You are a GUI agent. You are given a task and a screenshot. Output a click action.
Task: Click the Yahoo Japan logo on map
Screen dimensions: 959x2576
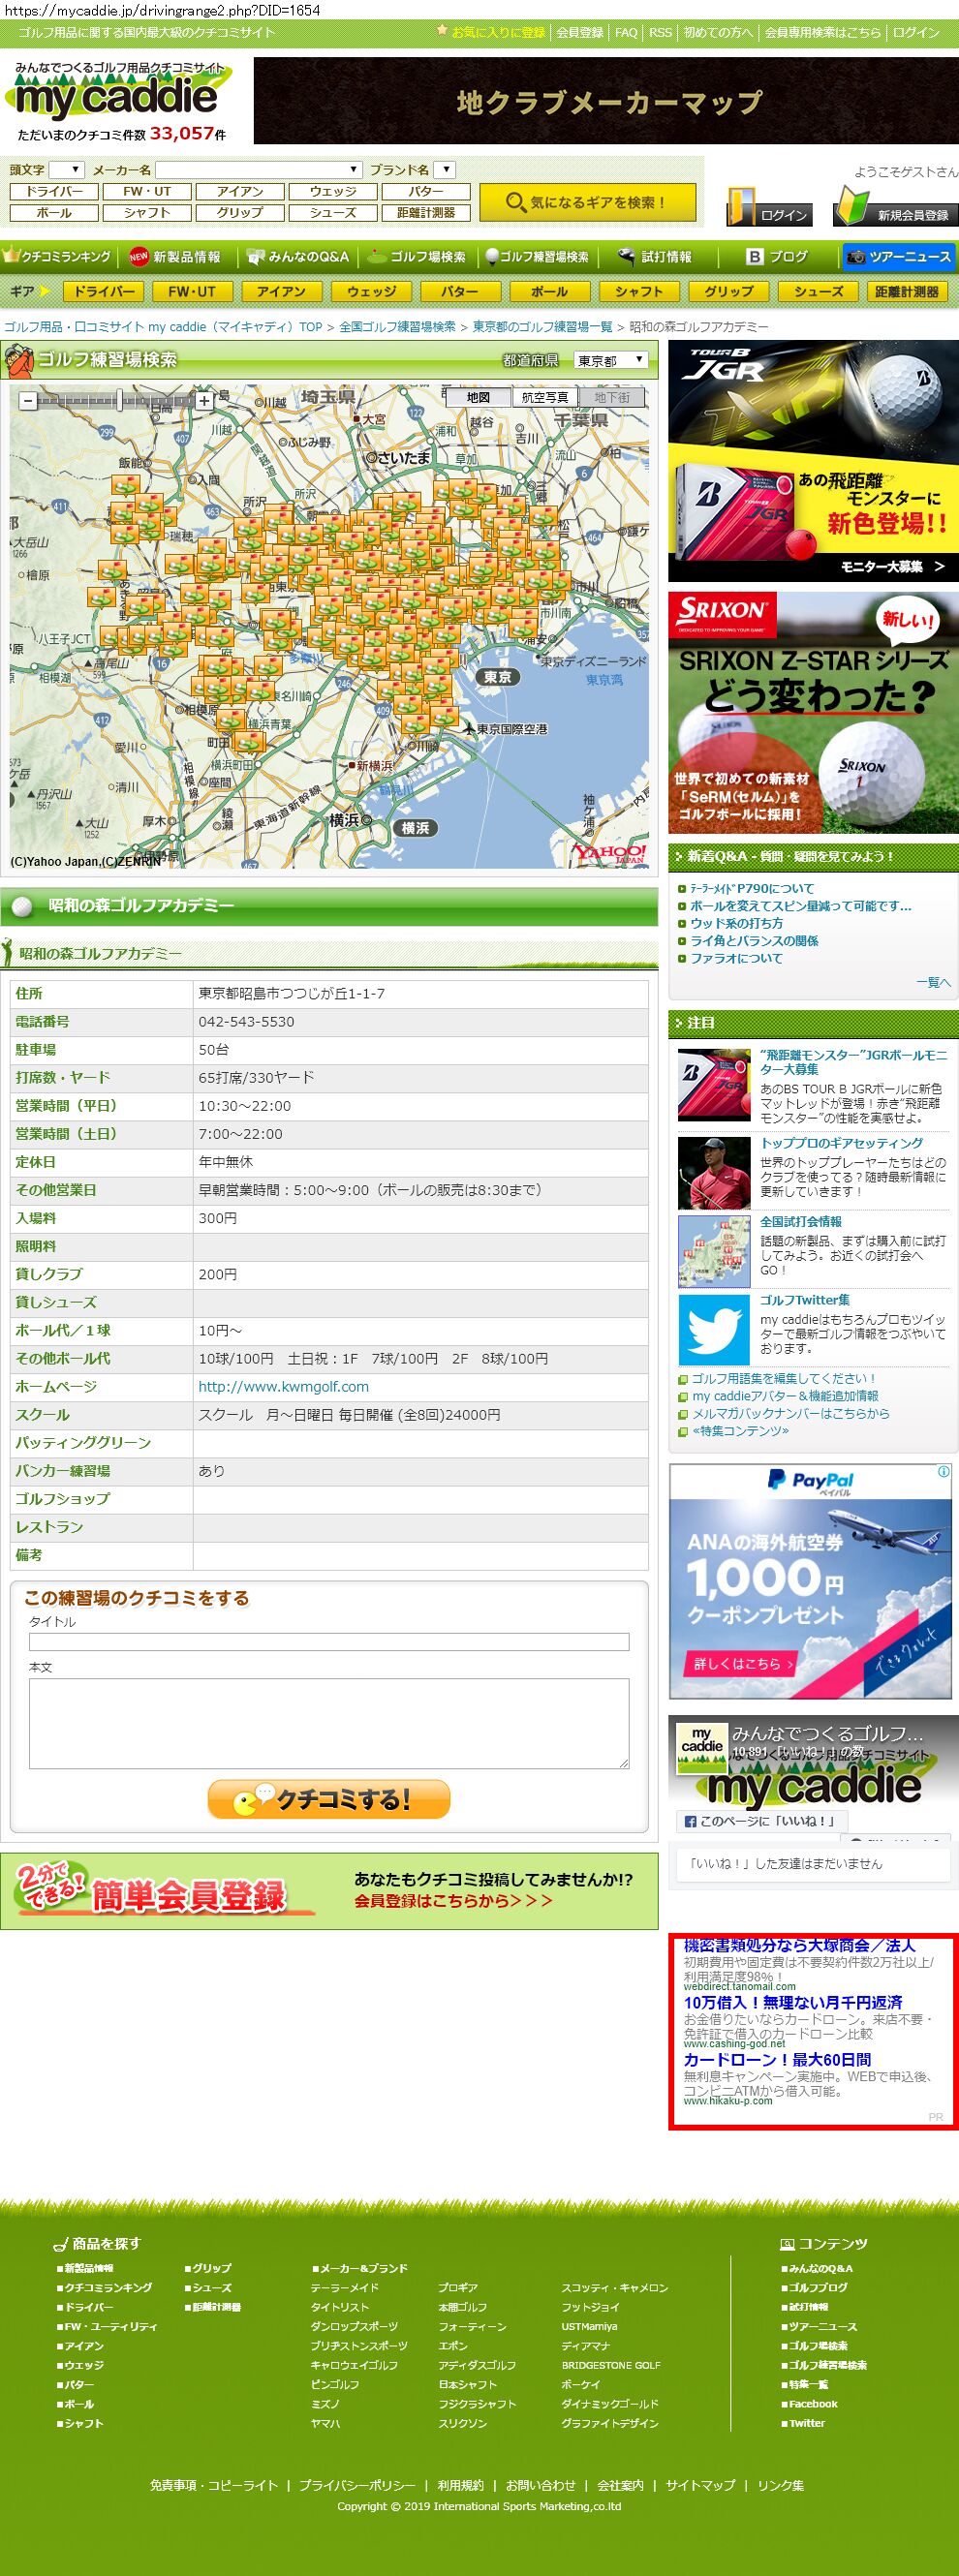click(610, 852)
